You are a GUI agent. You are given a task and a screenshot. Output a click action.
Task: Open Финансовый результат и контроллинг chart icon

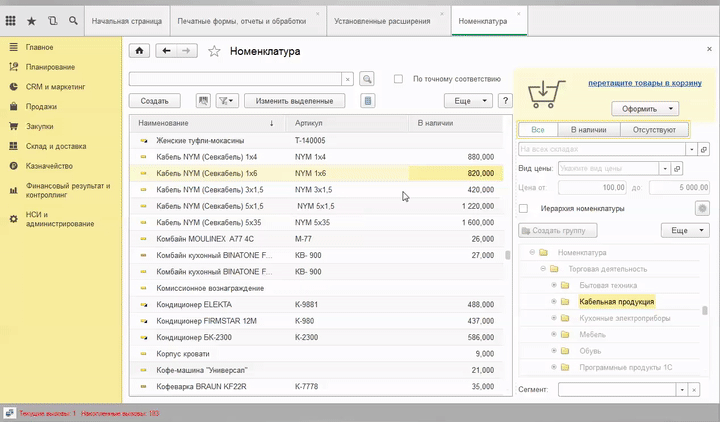(13, 190)
